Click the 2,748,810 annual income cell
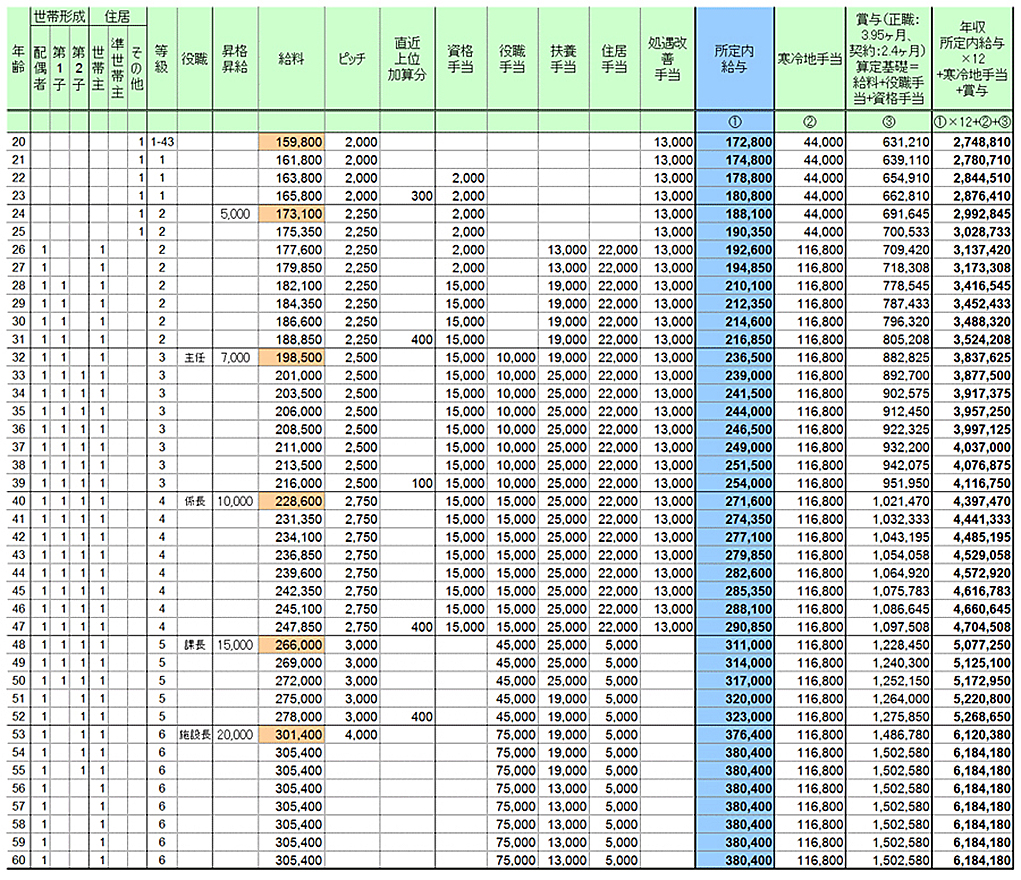 [974, 143]
